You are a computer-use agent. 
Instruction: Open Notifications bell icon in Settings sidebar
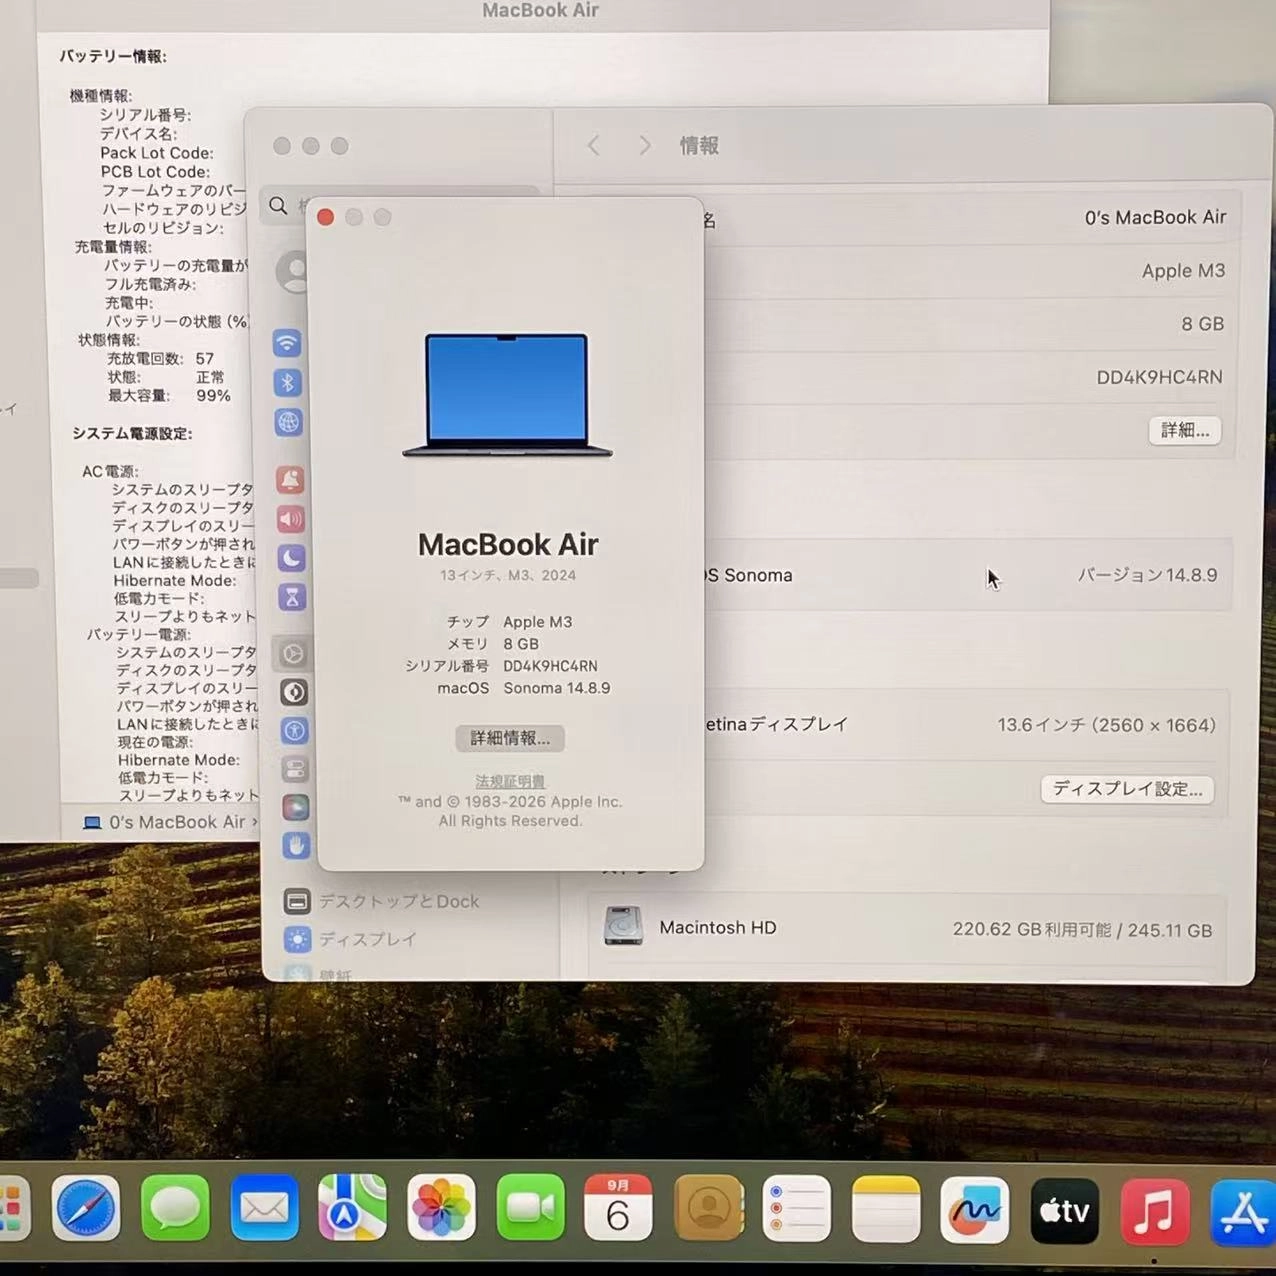tap(290, 480)
